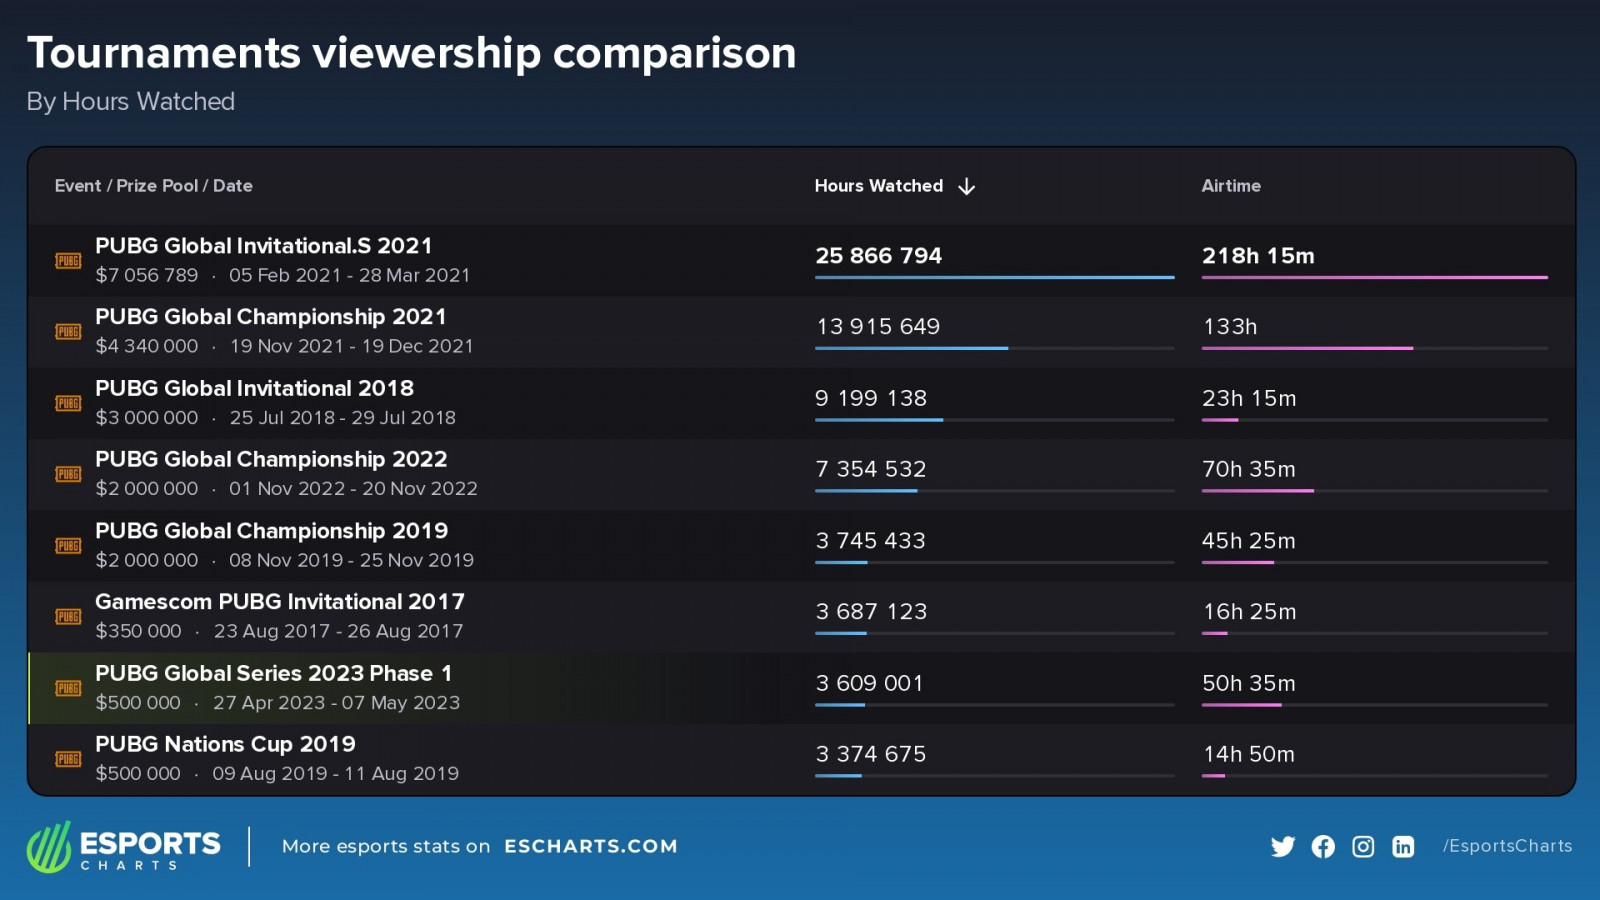Click the value 3 609 001
The image size is (1600, 900).
[x=870, y=684]
